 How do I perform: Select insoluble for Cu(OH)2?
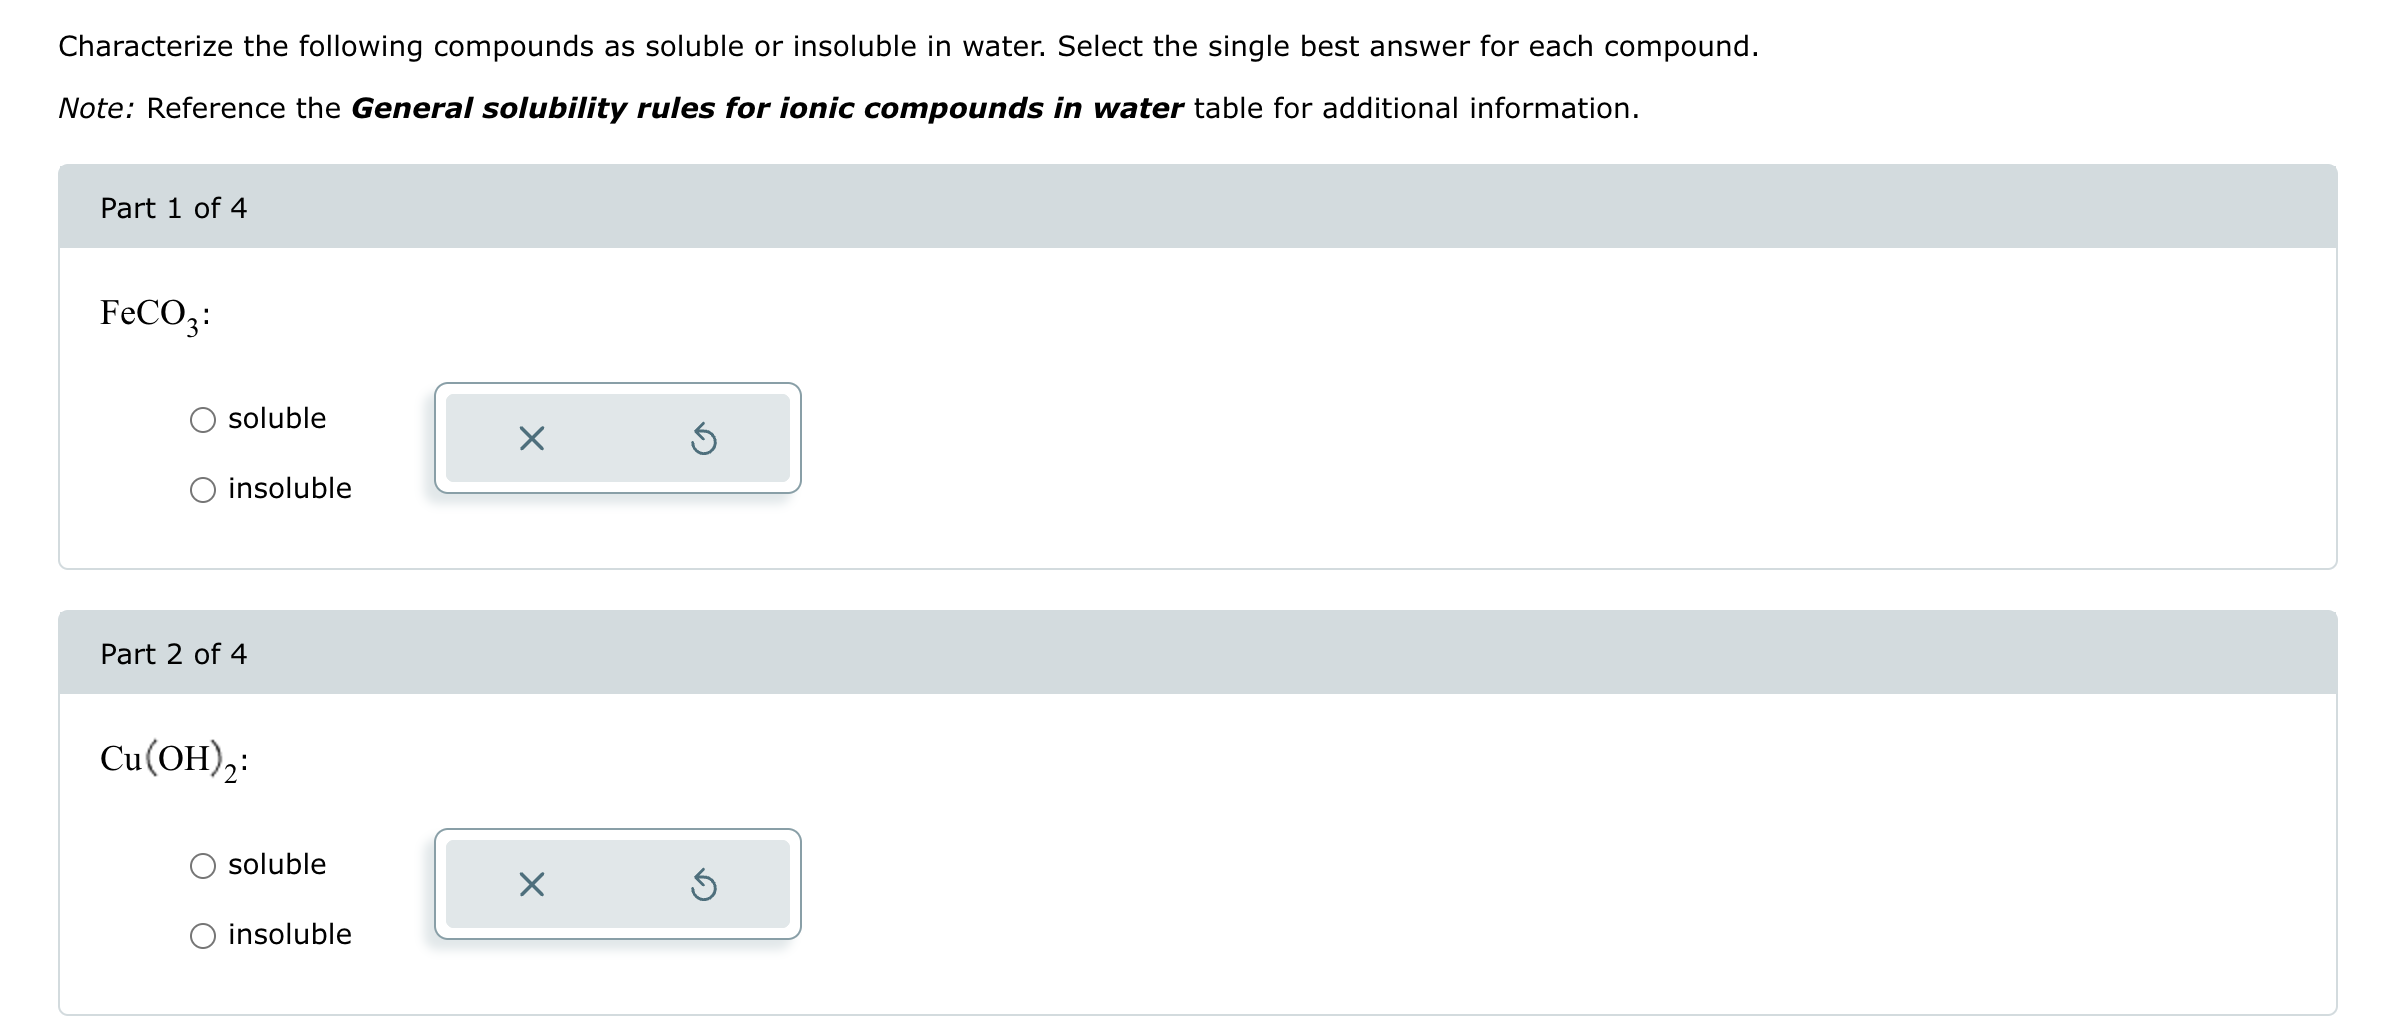[203, 934]
